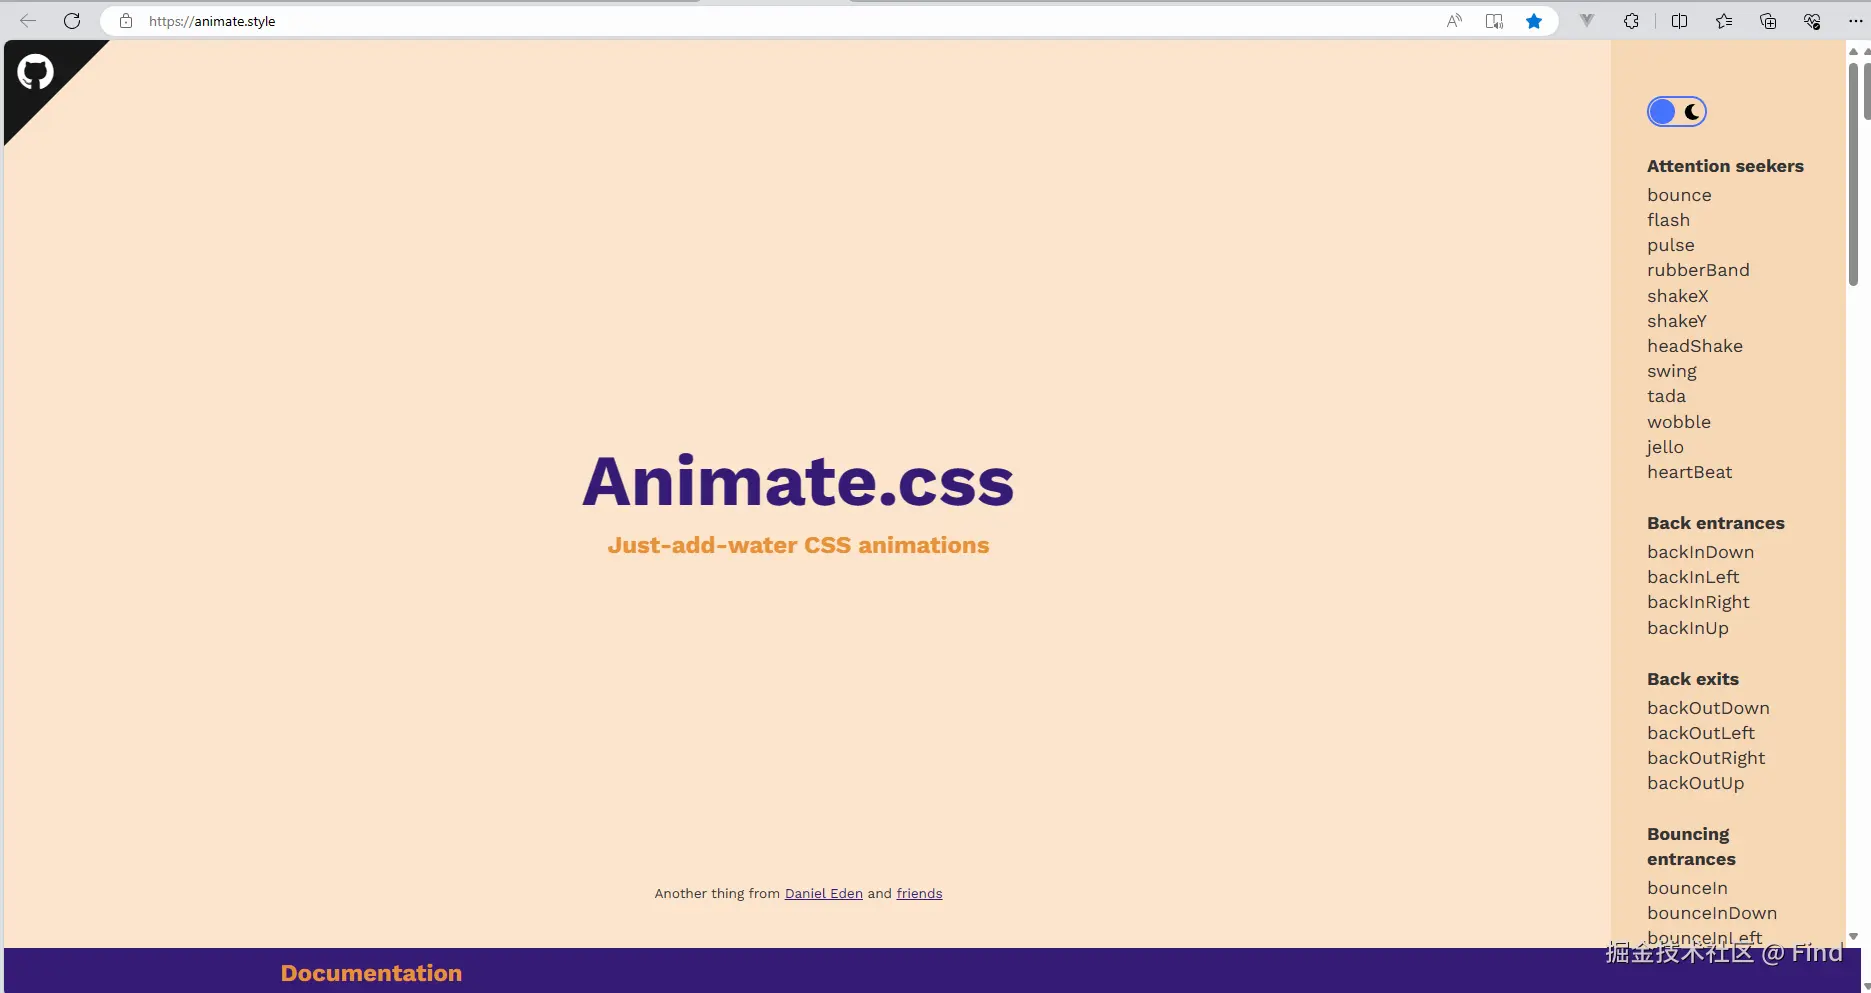Click the Bouncing entrances heading
Image resolution: width=1871 pixels, height=993 pixels.
(x=1691, y=846)
